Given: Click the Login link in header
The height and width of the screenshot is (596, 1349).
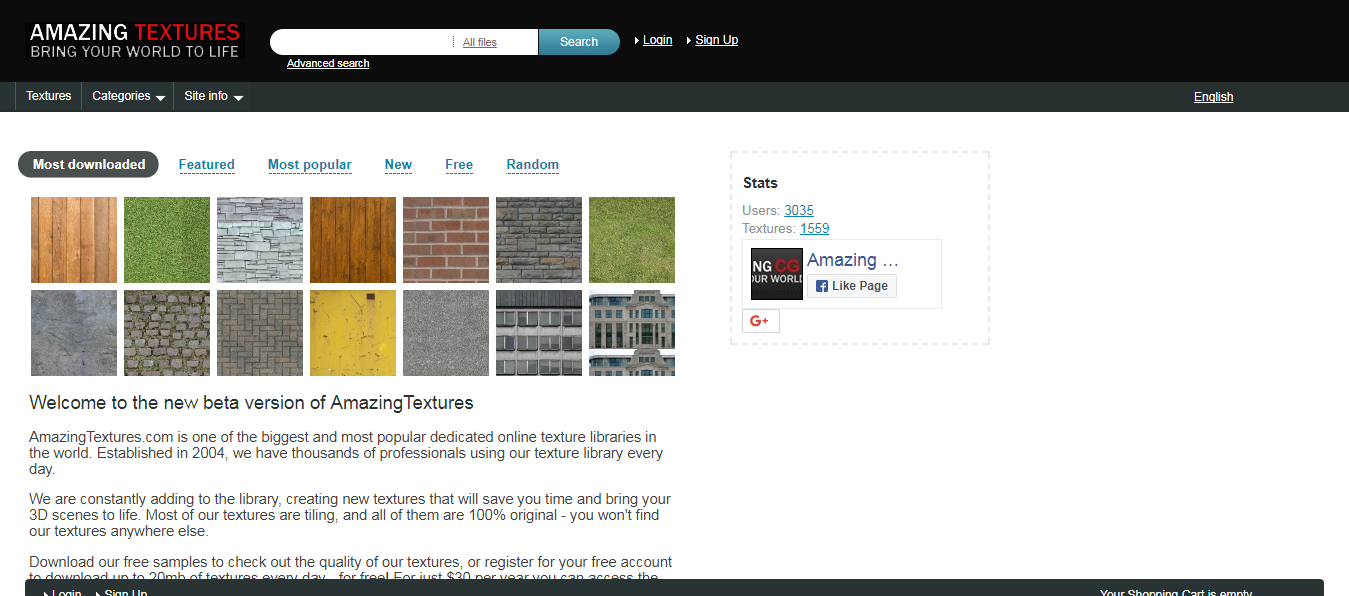Looking at the screenshot, I should point(657,40).
